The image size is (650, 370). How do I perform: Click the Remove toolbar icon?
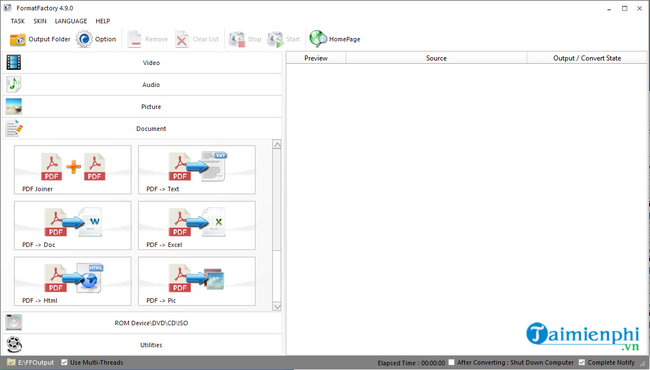click(134, 39)
